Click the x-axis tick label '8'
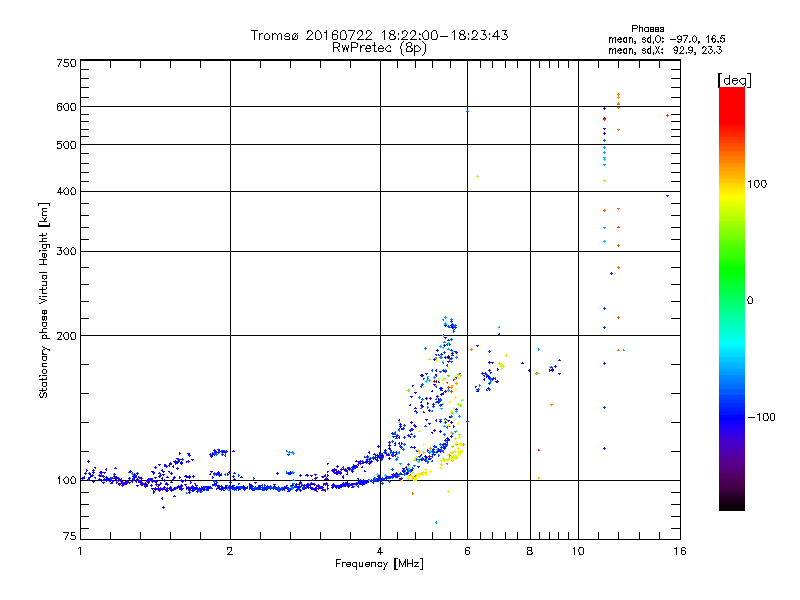The image size is (800, 600). [x=530, y=551]
